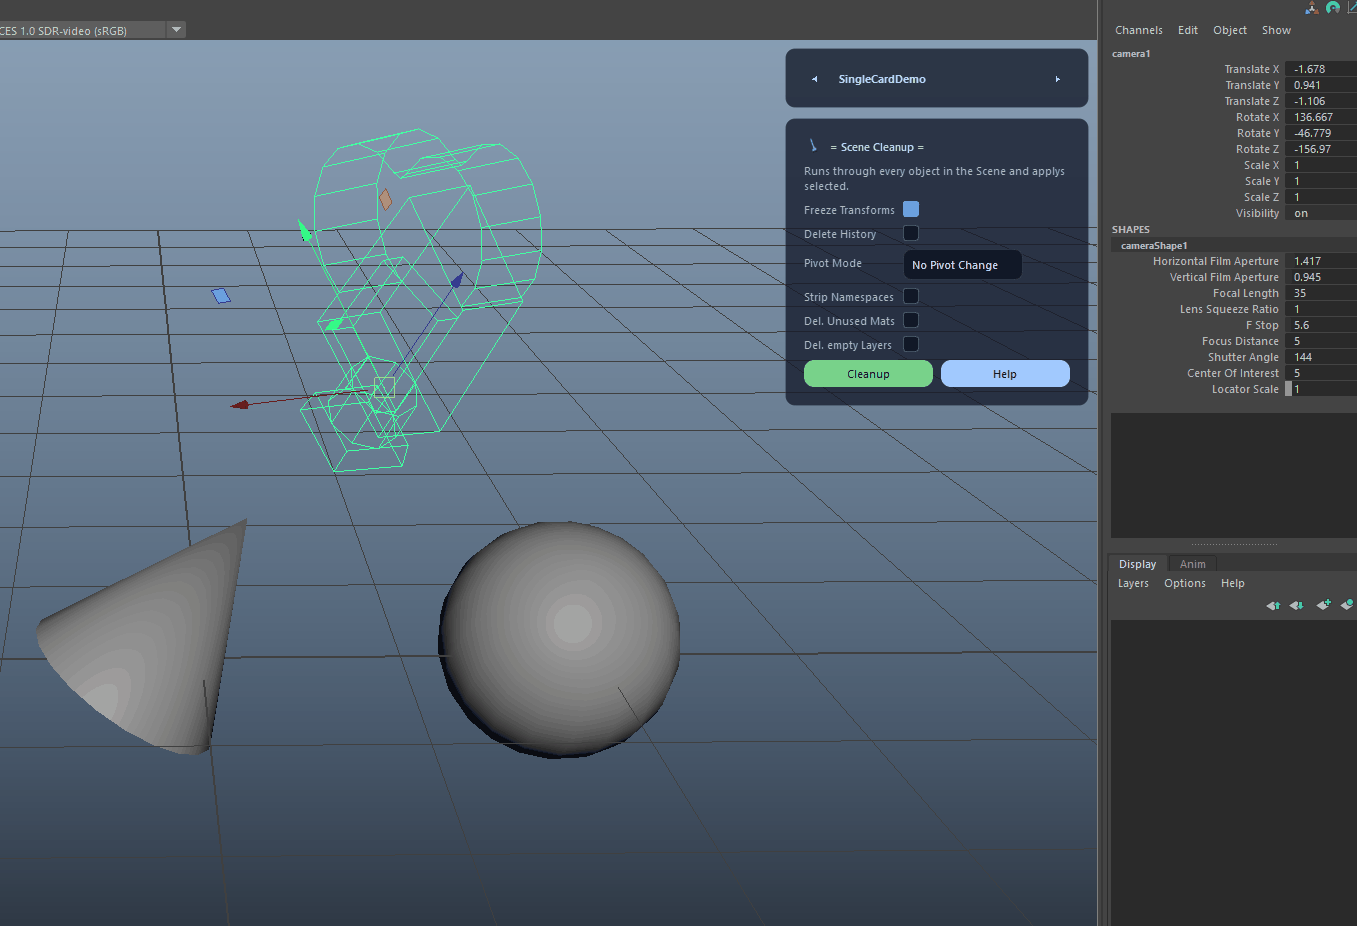Click the Translate X value field
Image resolution: width=1357 pixels, height=926 pixels.
1321,69
